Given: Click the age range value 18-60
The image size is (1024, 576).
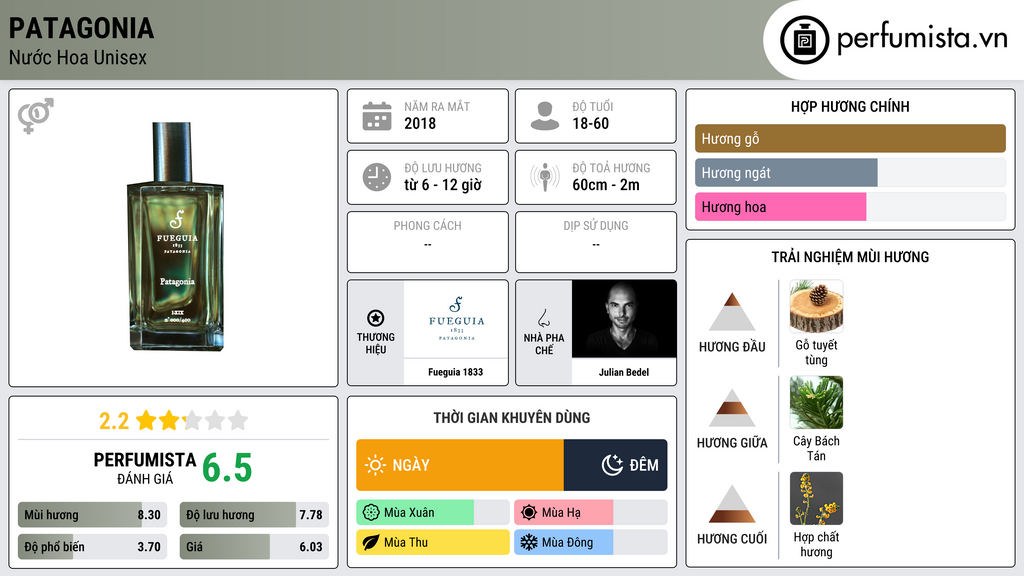Looking at the screenshot, I should pyautogui.click(x=590, y=123).
